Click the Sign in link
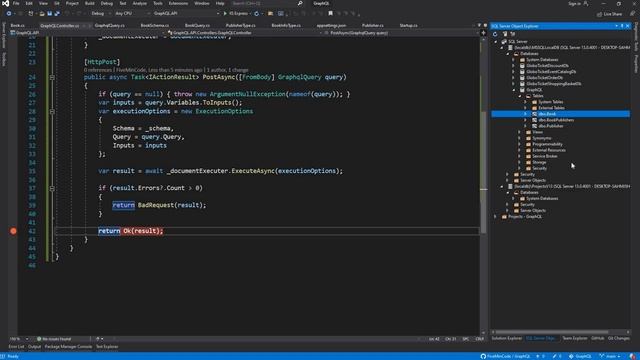640x360 pixels. tap(574, 3)
